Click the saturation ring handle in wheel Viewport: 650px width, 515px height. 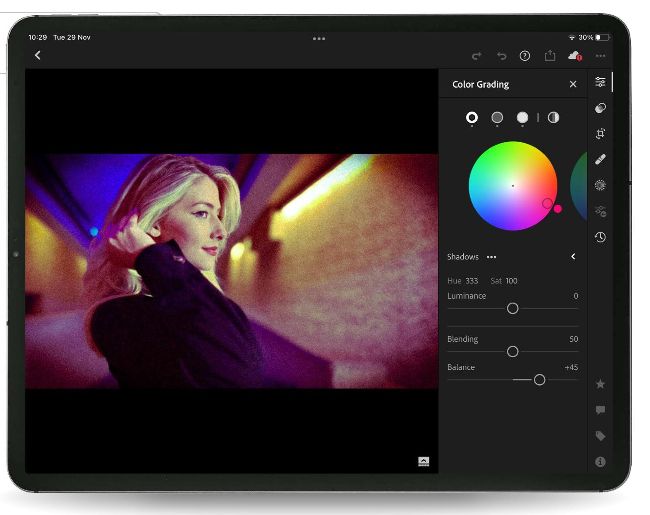547,203
